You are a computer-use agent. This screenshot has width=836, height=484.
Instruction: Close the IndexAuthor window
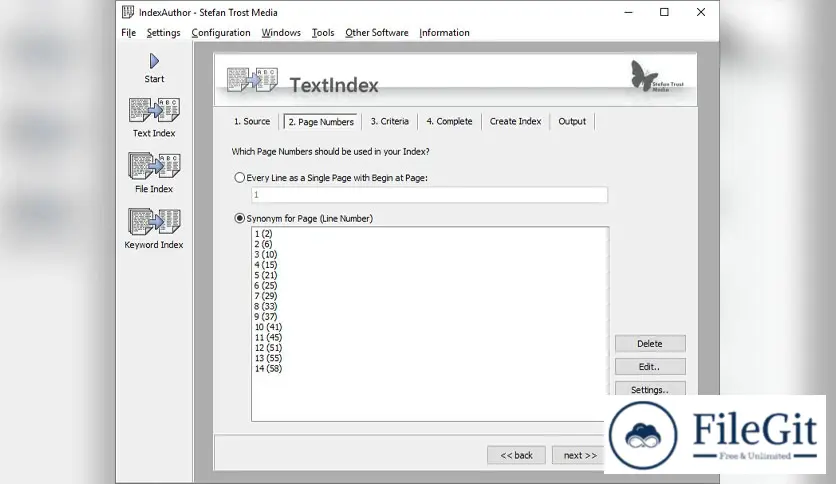pyautogui.click(x=701, y=12)
